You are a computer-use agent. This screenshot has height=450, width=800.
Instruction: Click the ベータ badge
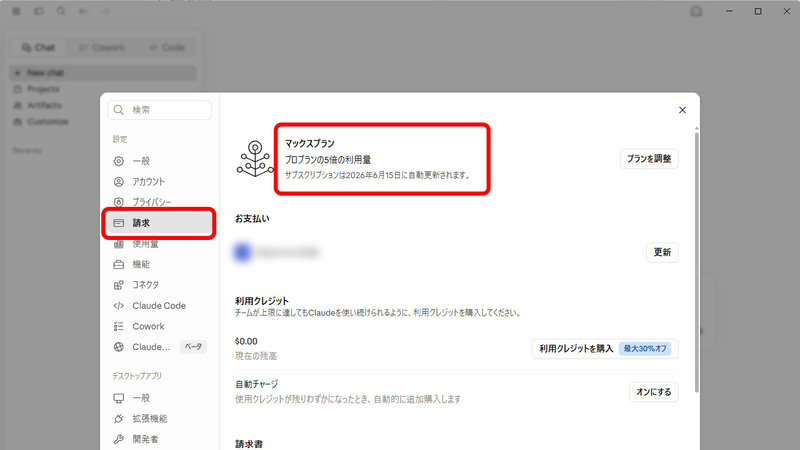193,346
